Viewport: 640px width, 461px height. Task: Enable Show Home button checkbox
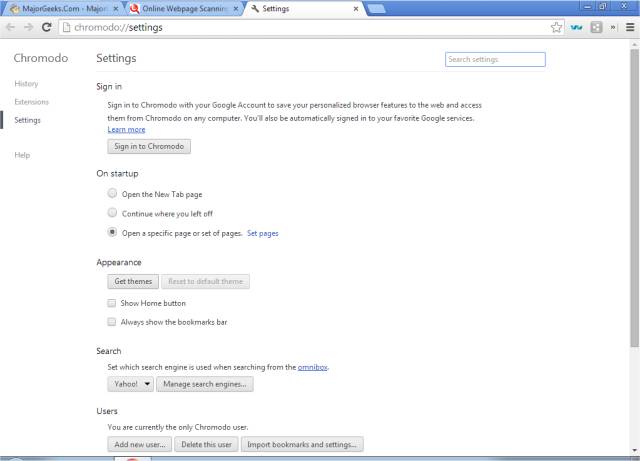click(111, 303)
